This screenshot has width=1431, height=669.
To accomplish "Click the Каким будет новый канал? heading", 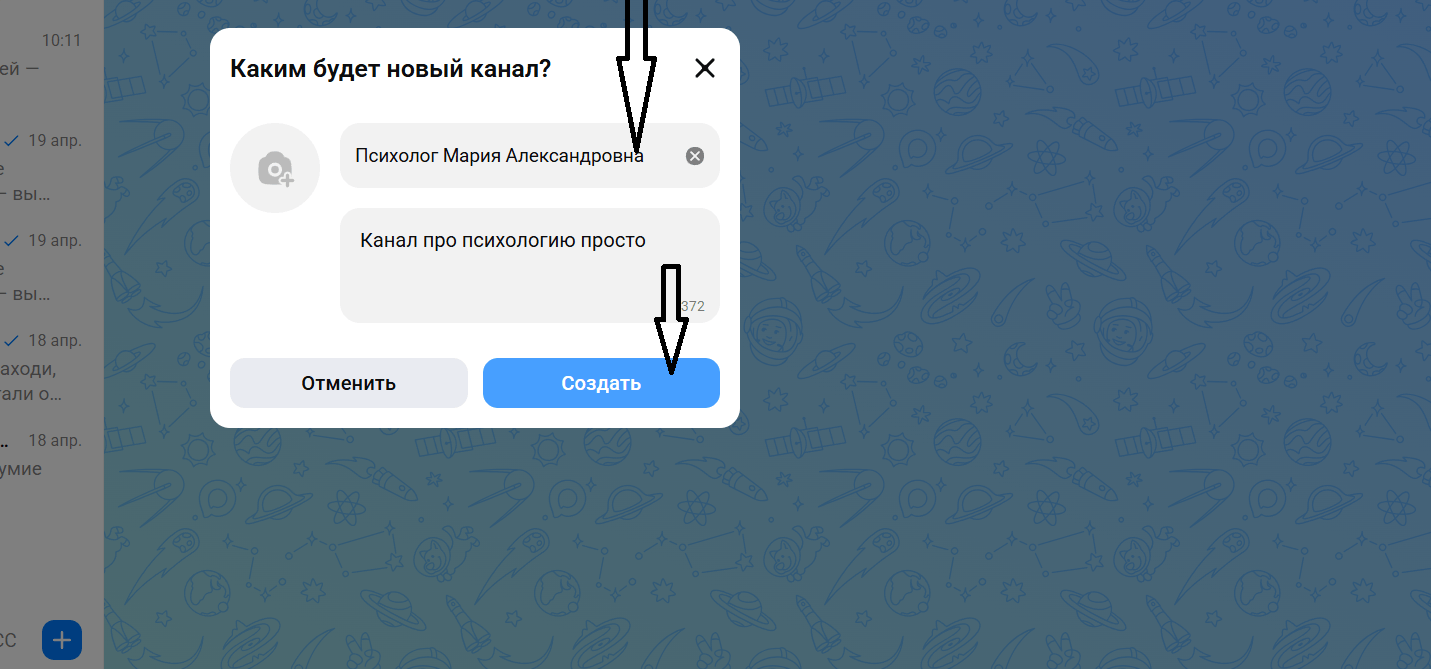I will coord(390,69).
